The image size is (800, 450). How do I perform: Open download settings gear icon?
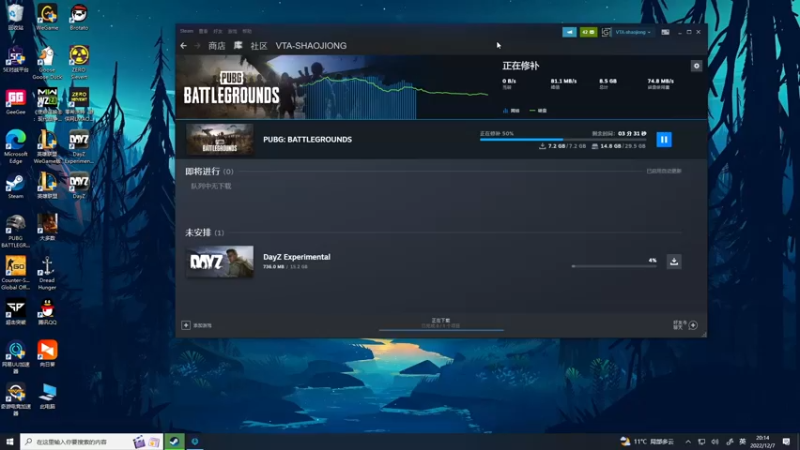click(x=696, y=66)
